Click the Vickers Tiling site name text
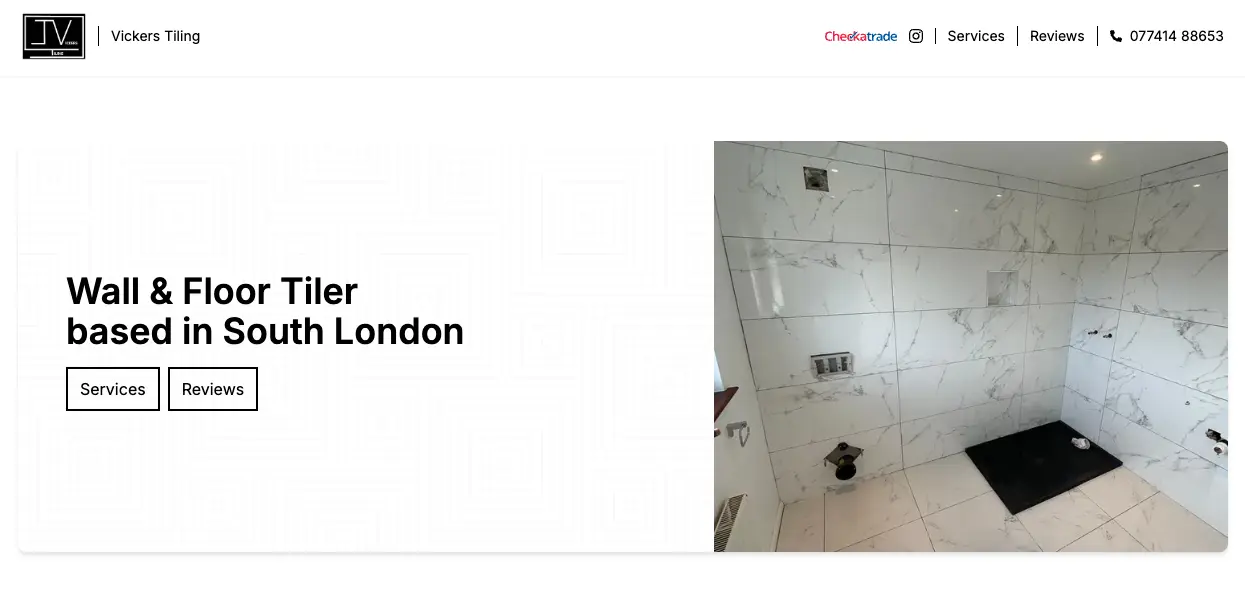 pyautogui.click(x=155, y=36)
